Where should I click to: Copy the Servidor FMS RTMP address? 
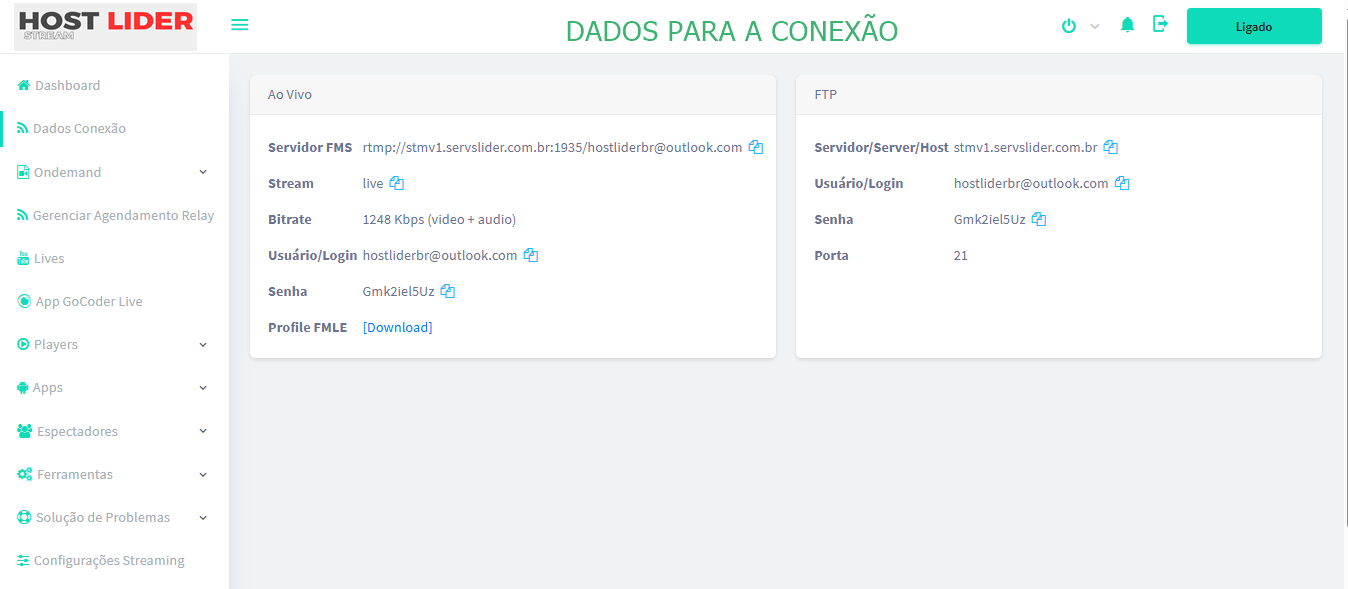(x=756, y=147)
